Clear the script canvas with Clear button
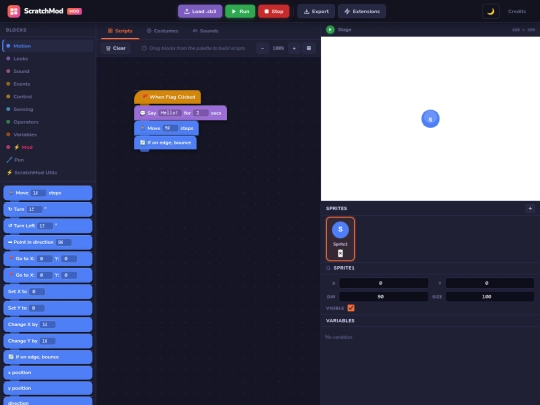Image resolution: width=540 pixels, height=405 pixels. point(116,48)
